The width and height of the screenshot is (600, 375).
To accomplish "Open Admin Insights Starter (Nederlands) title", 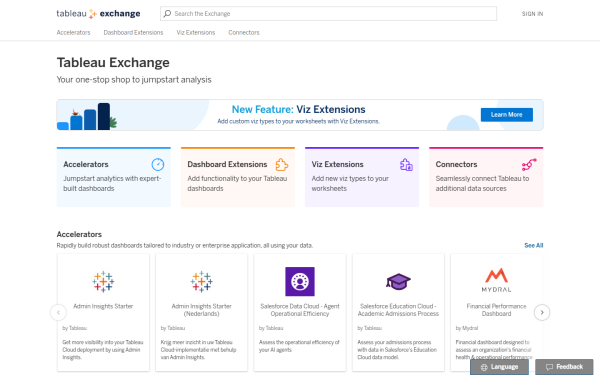I will coord(202,310).
